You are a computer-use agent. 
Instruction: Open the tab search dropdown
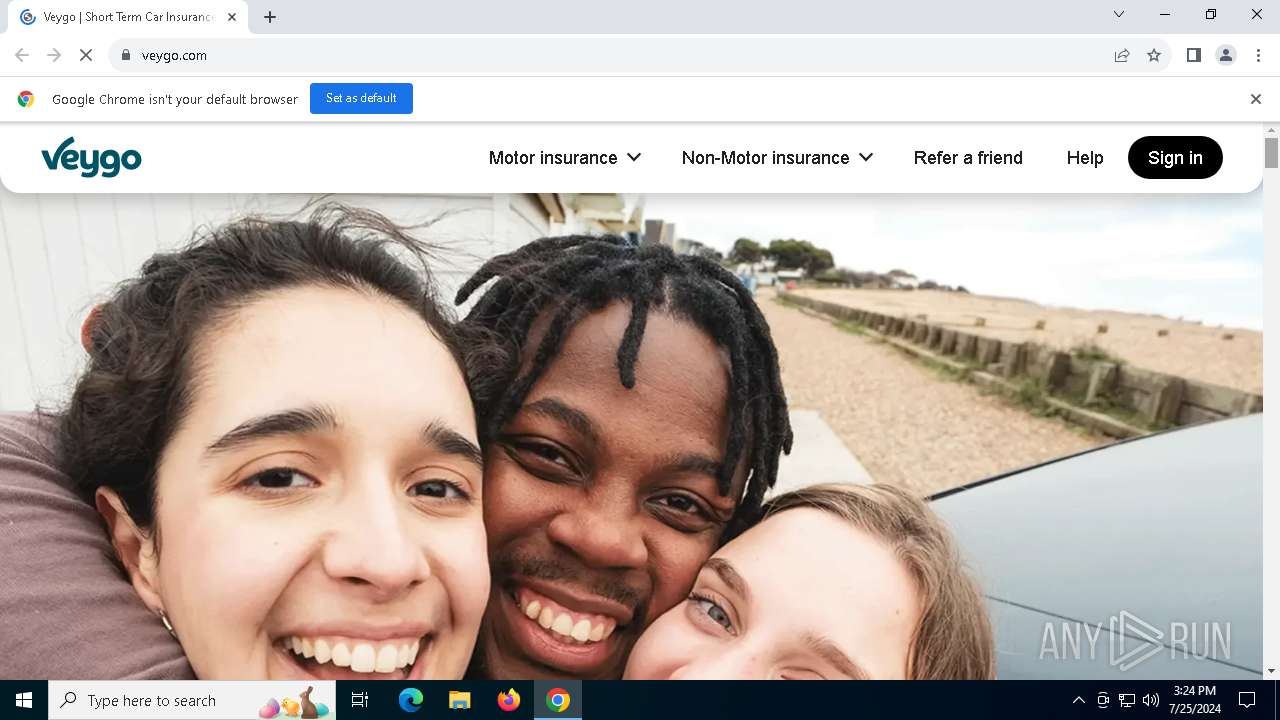pos(1119,14)
